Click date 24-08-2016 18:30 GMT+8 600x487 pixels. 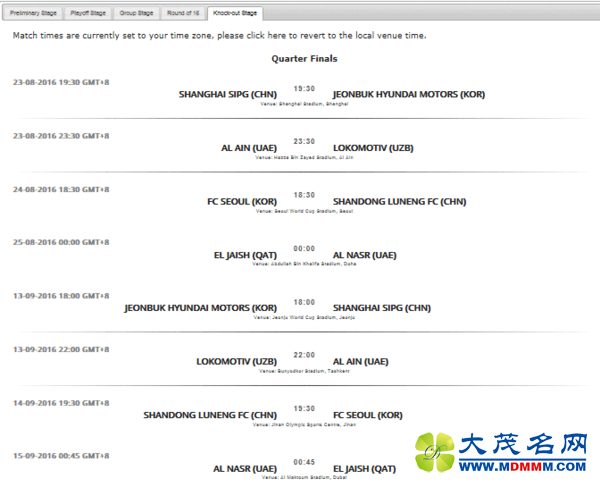[61, 189]
